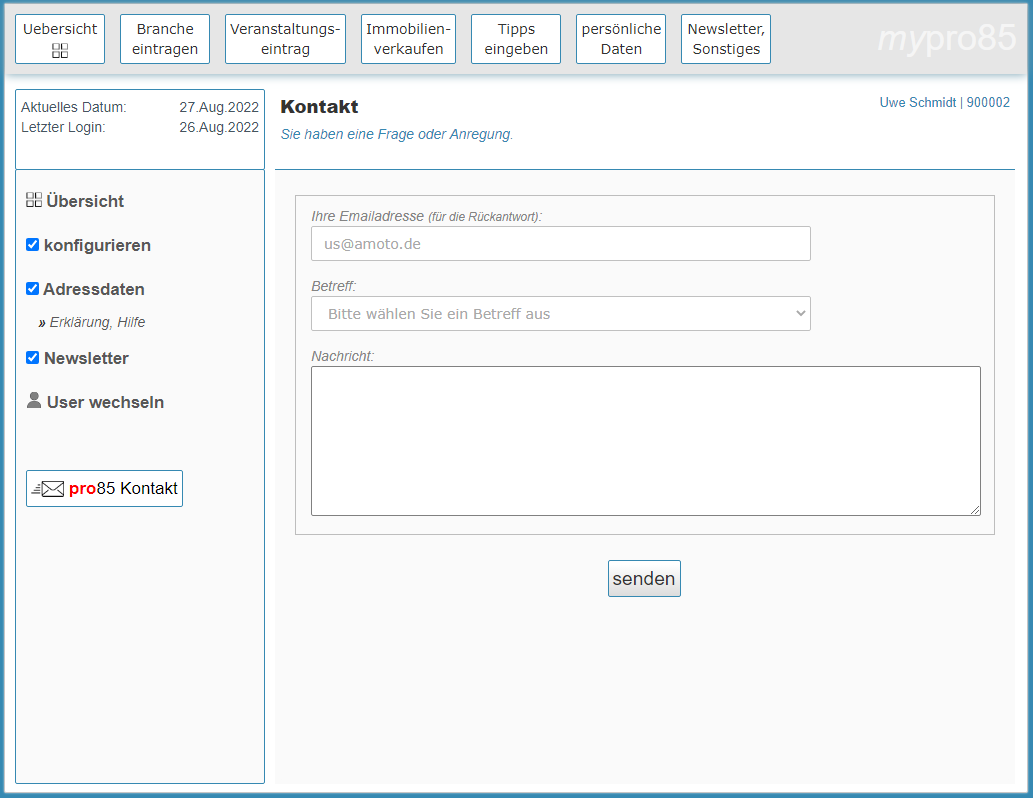This screenshot has height=798, width=1033.
Task: Click the person icon next to User wechseln
Action: 34,401
